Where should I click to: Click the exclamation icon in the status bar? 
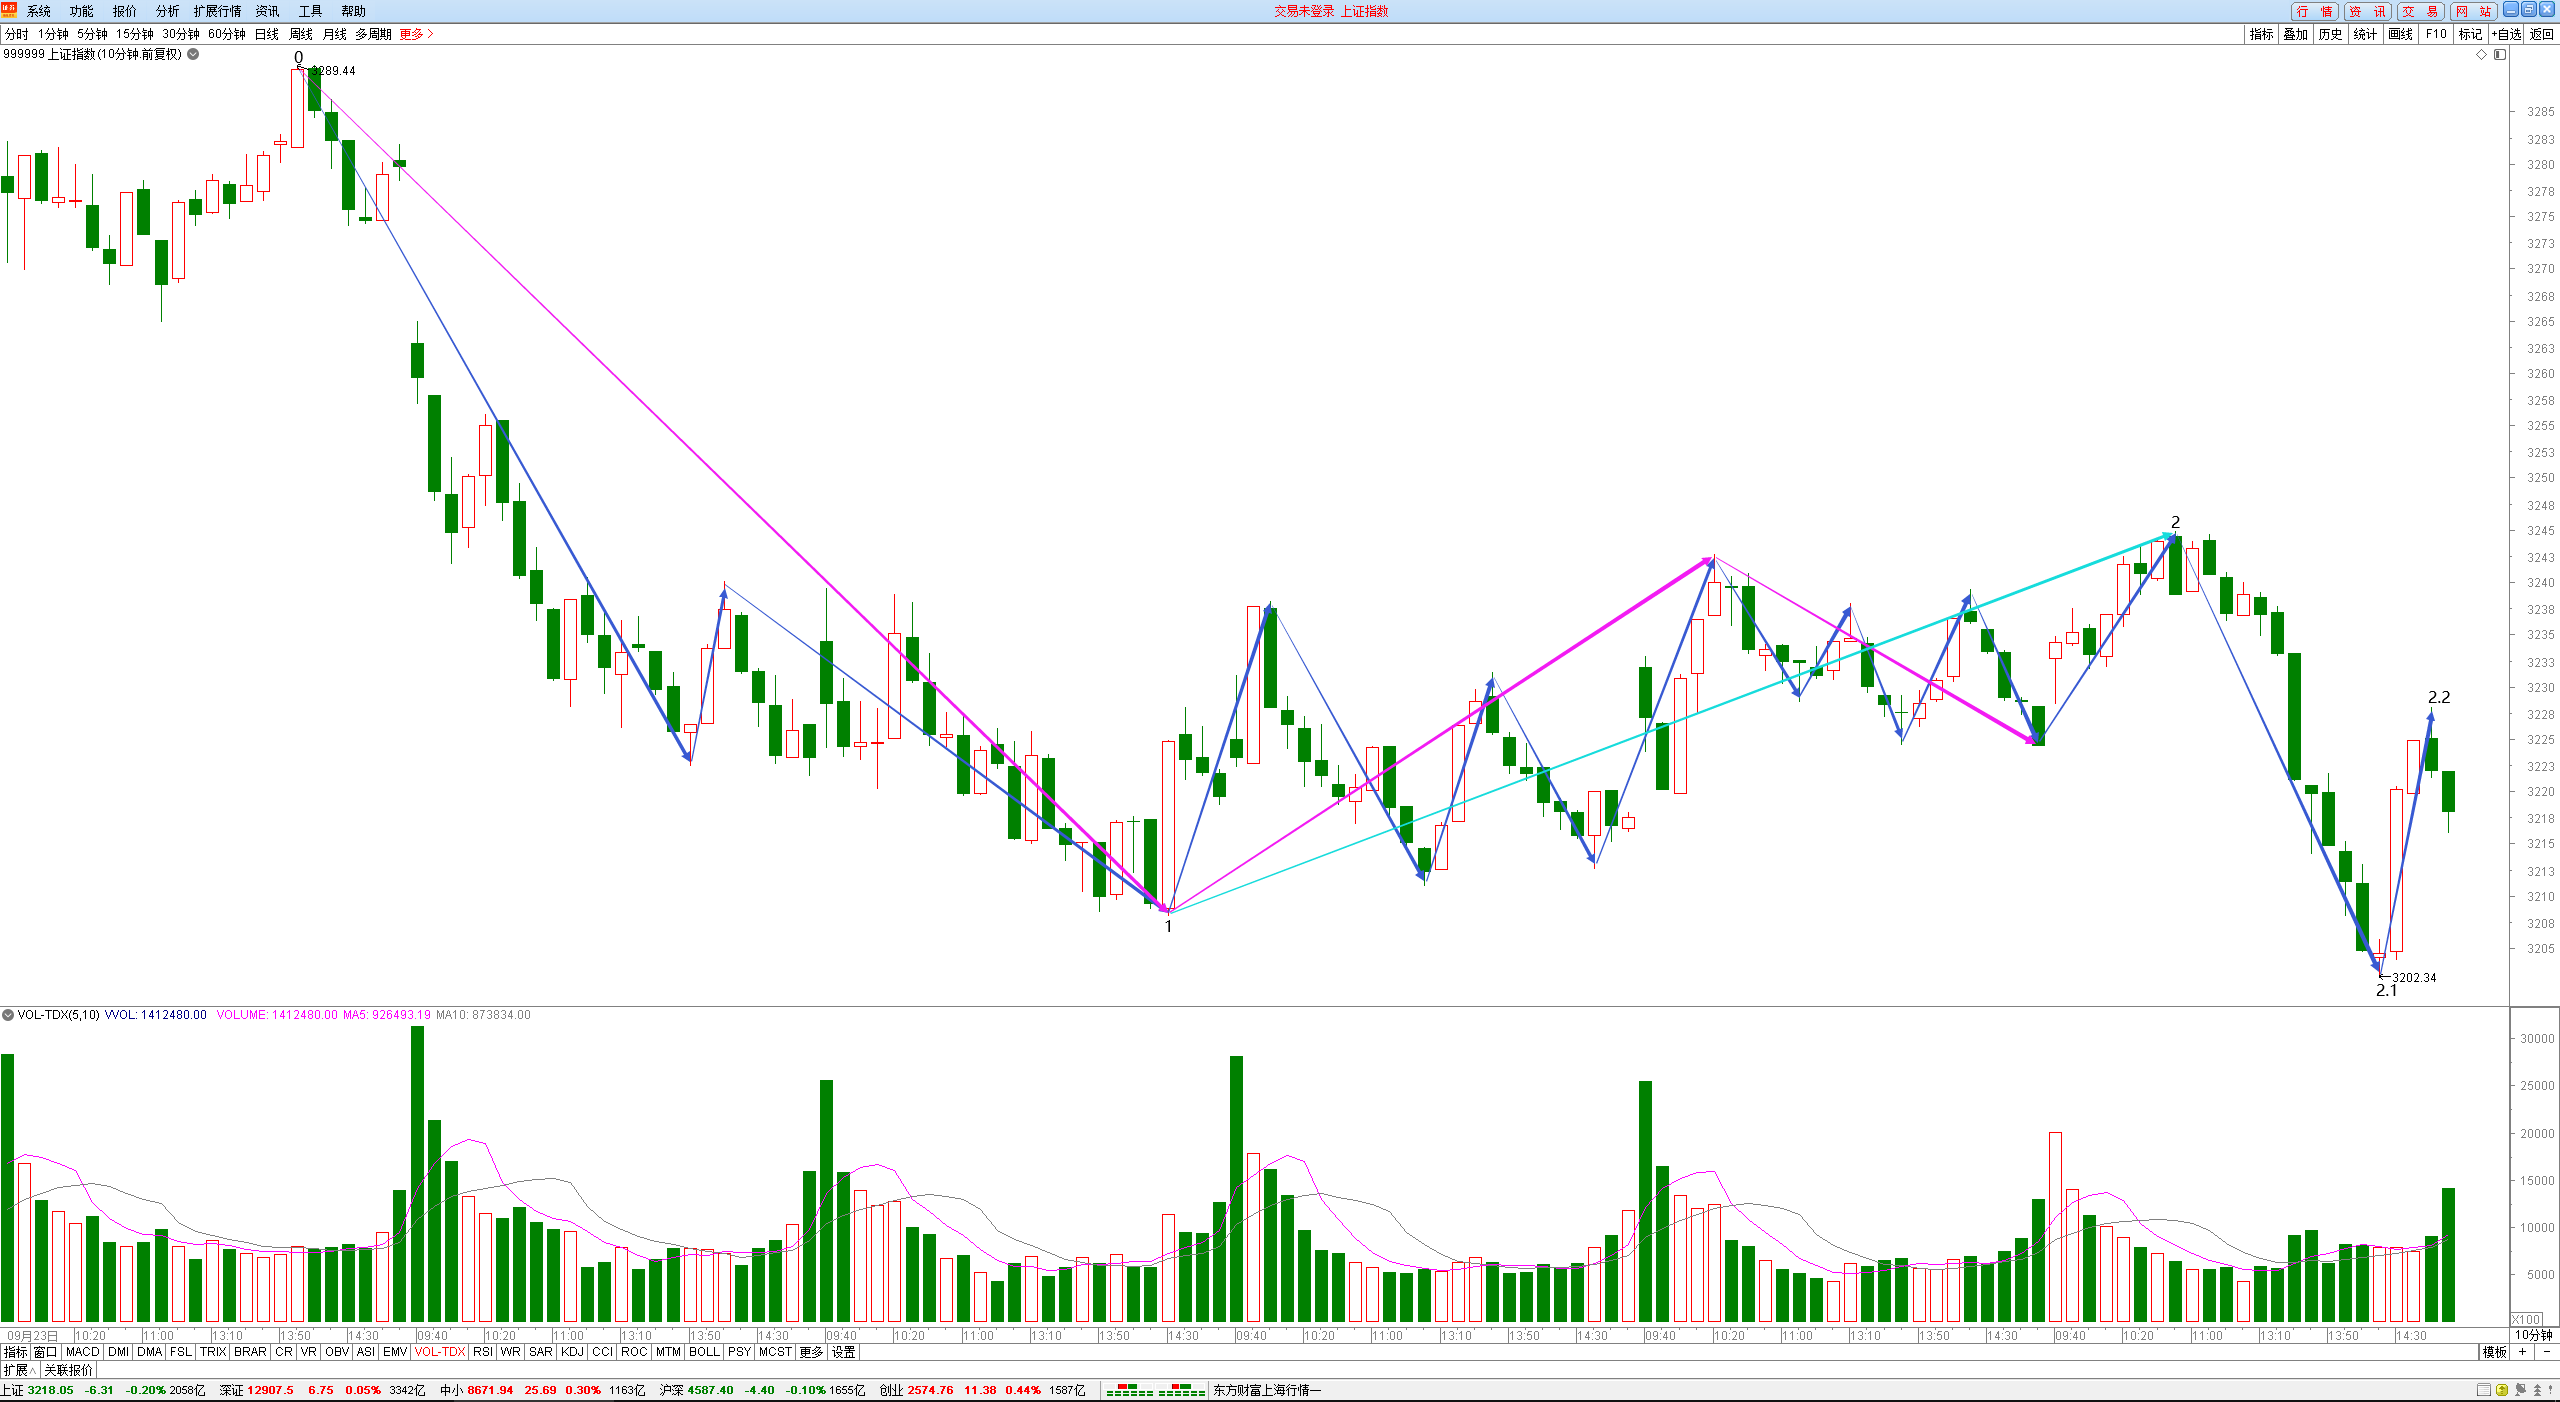[2551, 1390]
